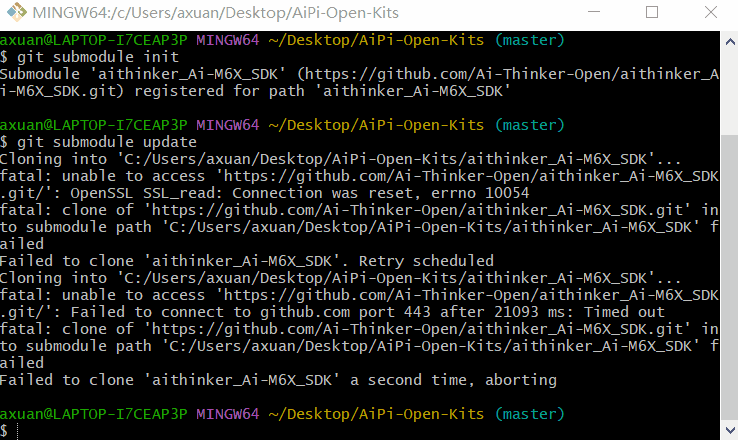Image resolution: width=738 pixels, height=440 pixels.
Task: Click the 'Timed out' text
Action: click(x=624, y=312)
